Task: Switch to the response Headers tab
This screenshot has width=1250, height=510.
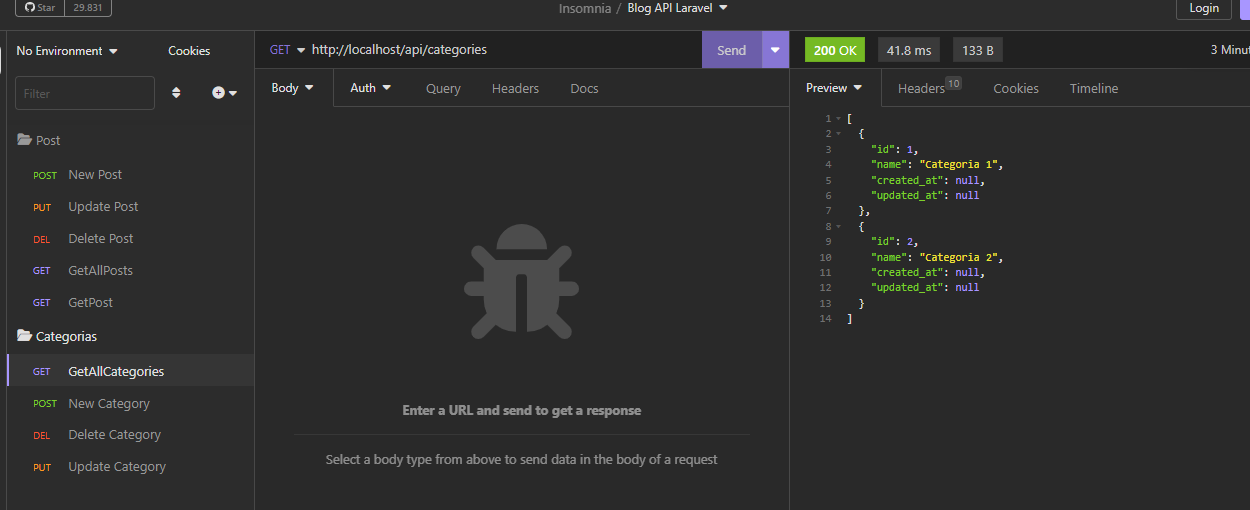Action: 929,88
